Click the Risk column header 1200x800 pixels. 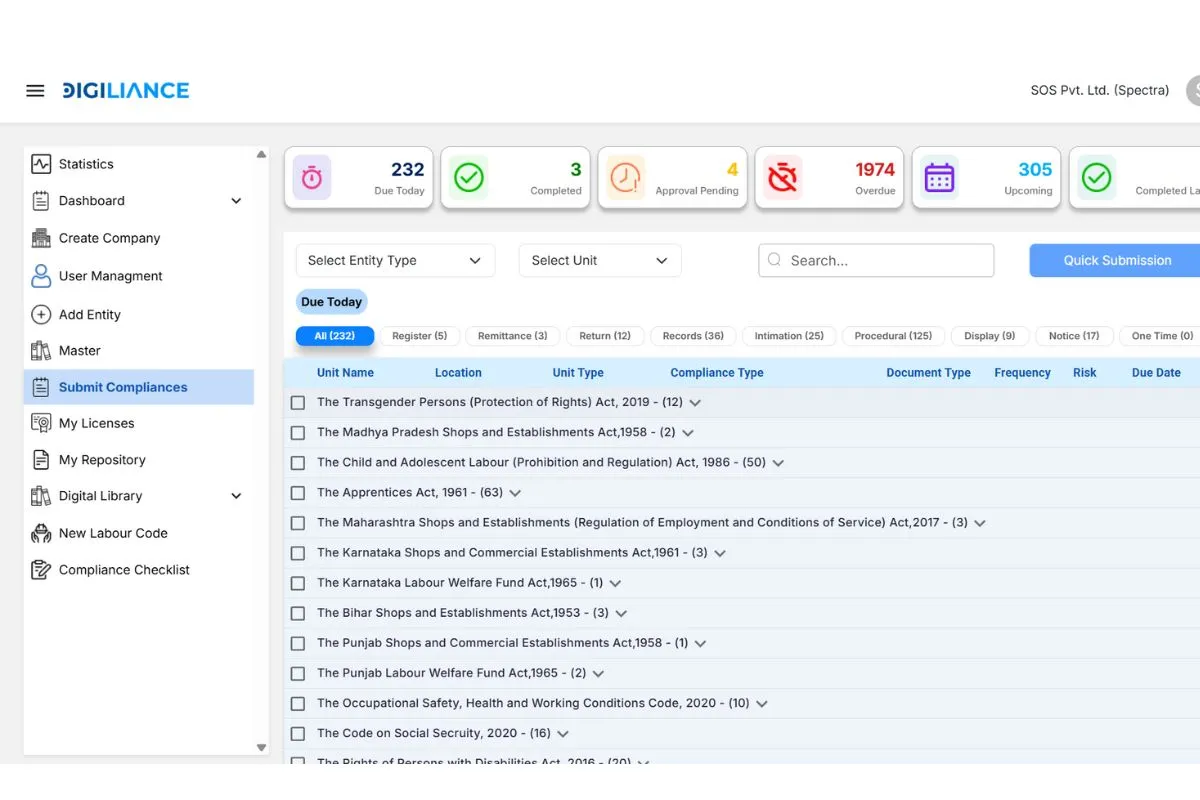tap(1085, 373)
